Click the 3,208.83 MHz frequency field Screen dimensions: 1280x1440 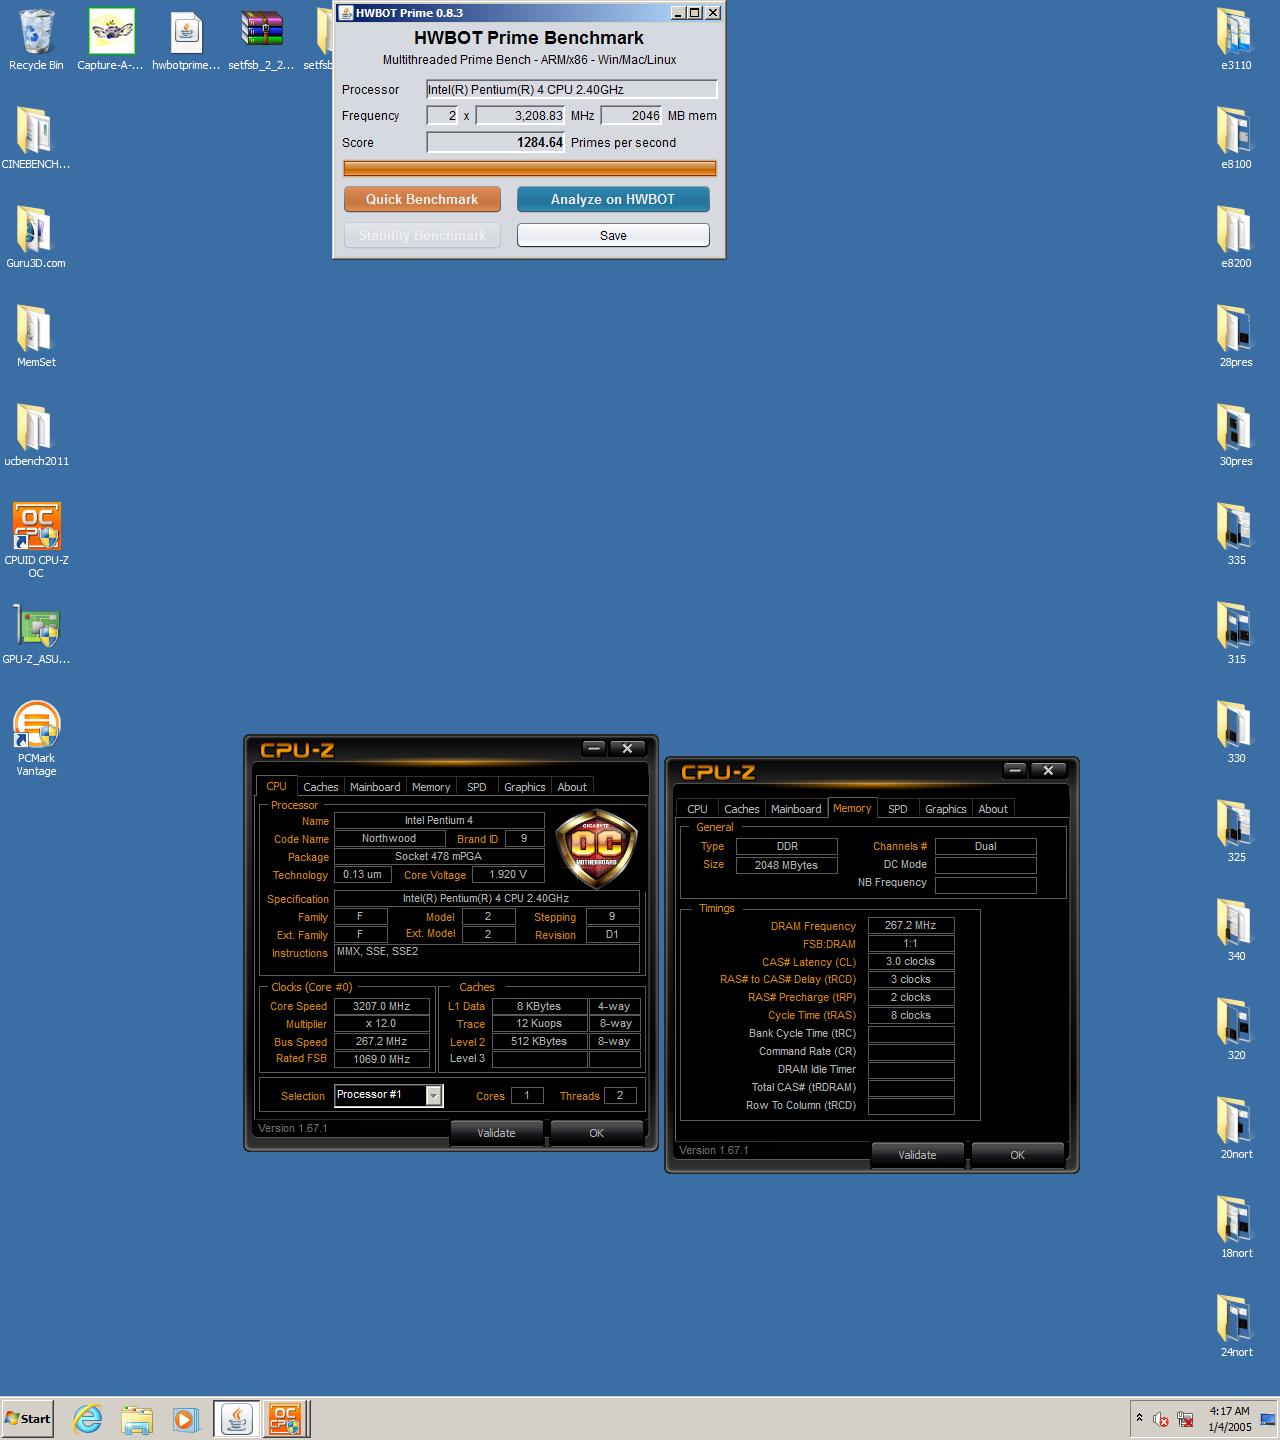coord(520,115)
